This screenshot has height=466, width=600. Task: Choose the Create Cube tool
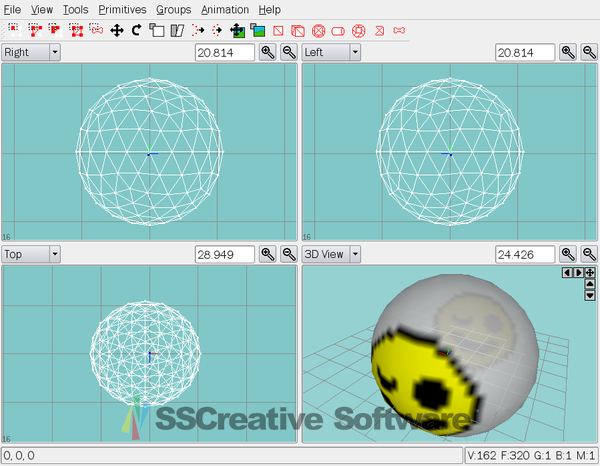point(298,30)
